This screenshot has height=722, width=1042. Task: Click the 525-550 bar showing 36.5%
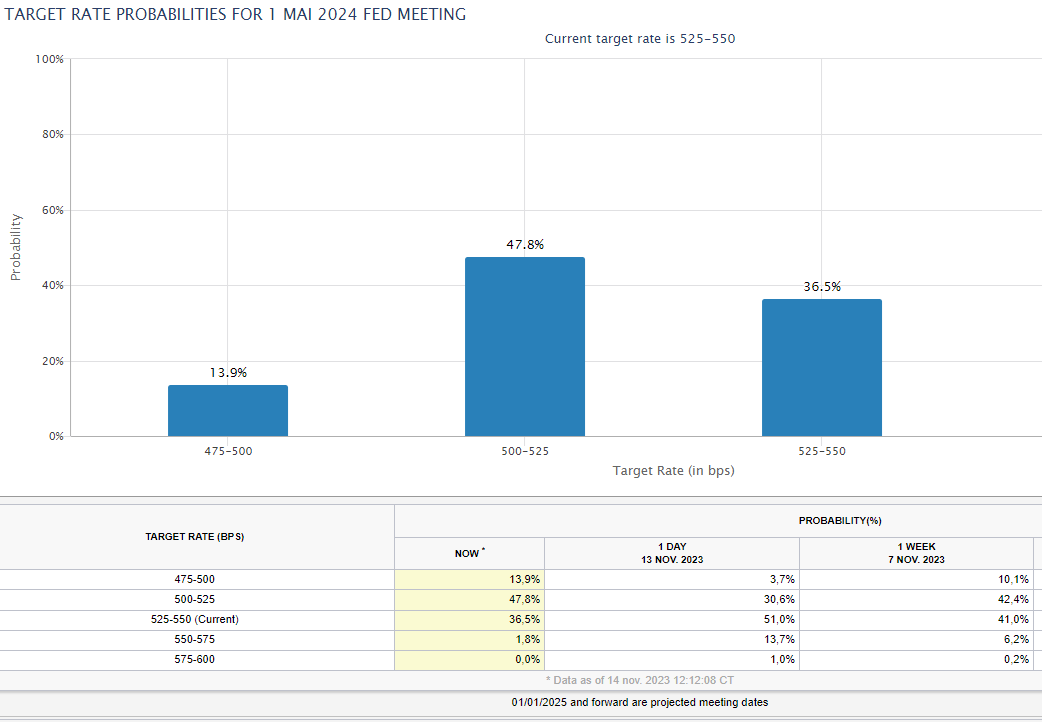822,368
